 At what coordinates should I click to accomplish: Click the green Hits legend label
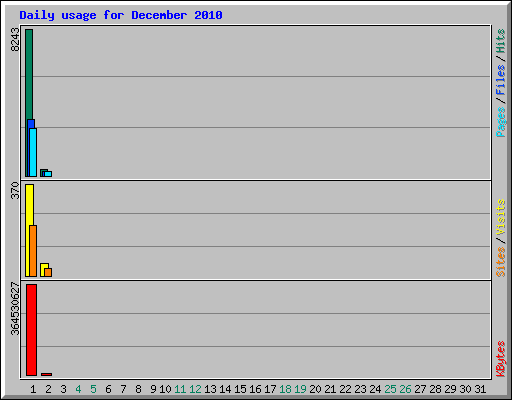pos(501,41)
